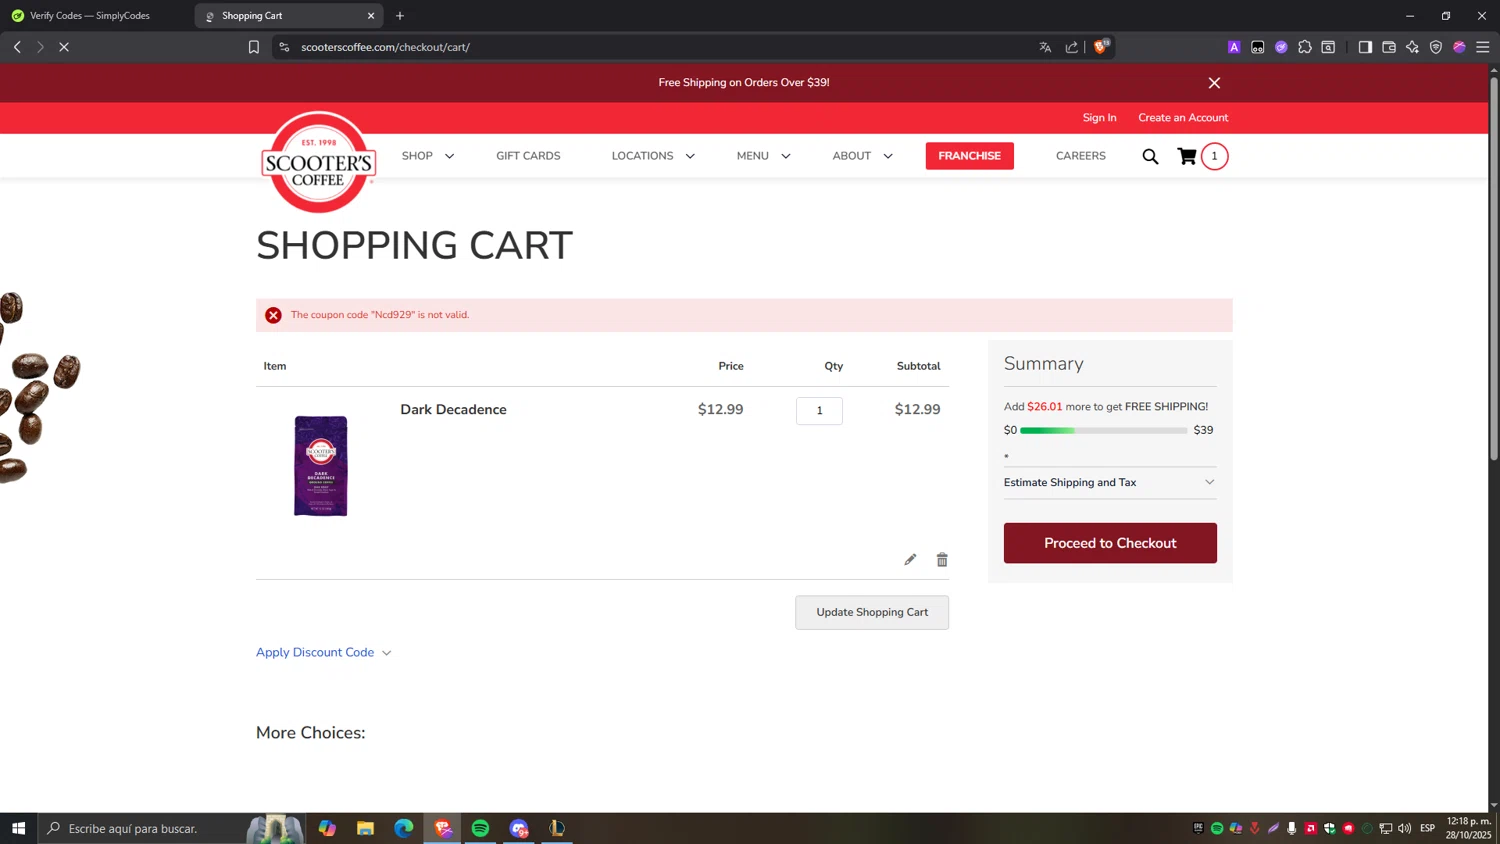
Task: Click the cart item count badge
Action: pos(1214,156)
